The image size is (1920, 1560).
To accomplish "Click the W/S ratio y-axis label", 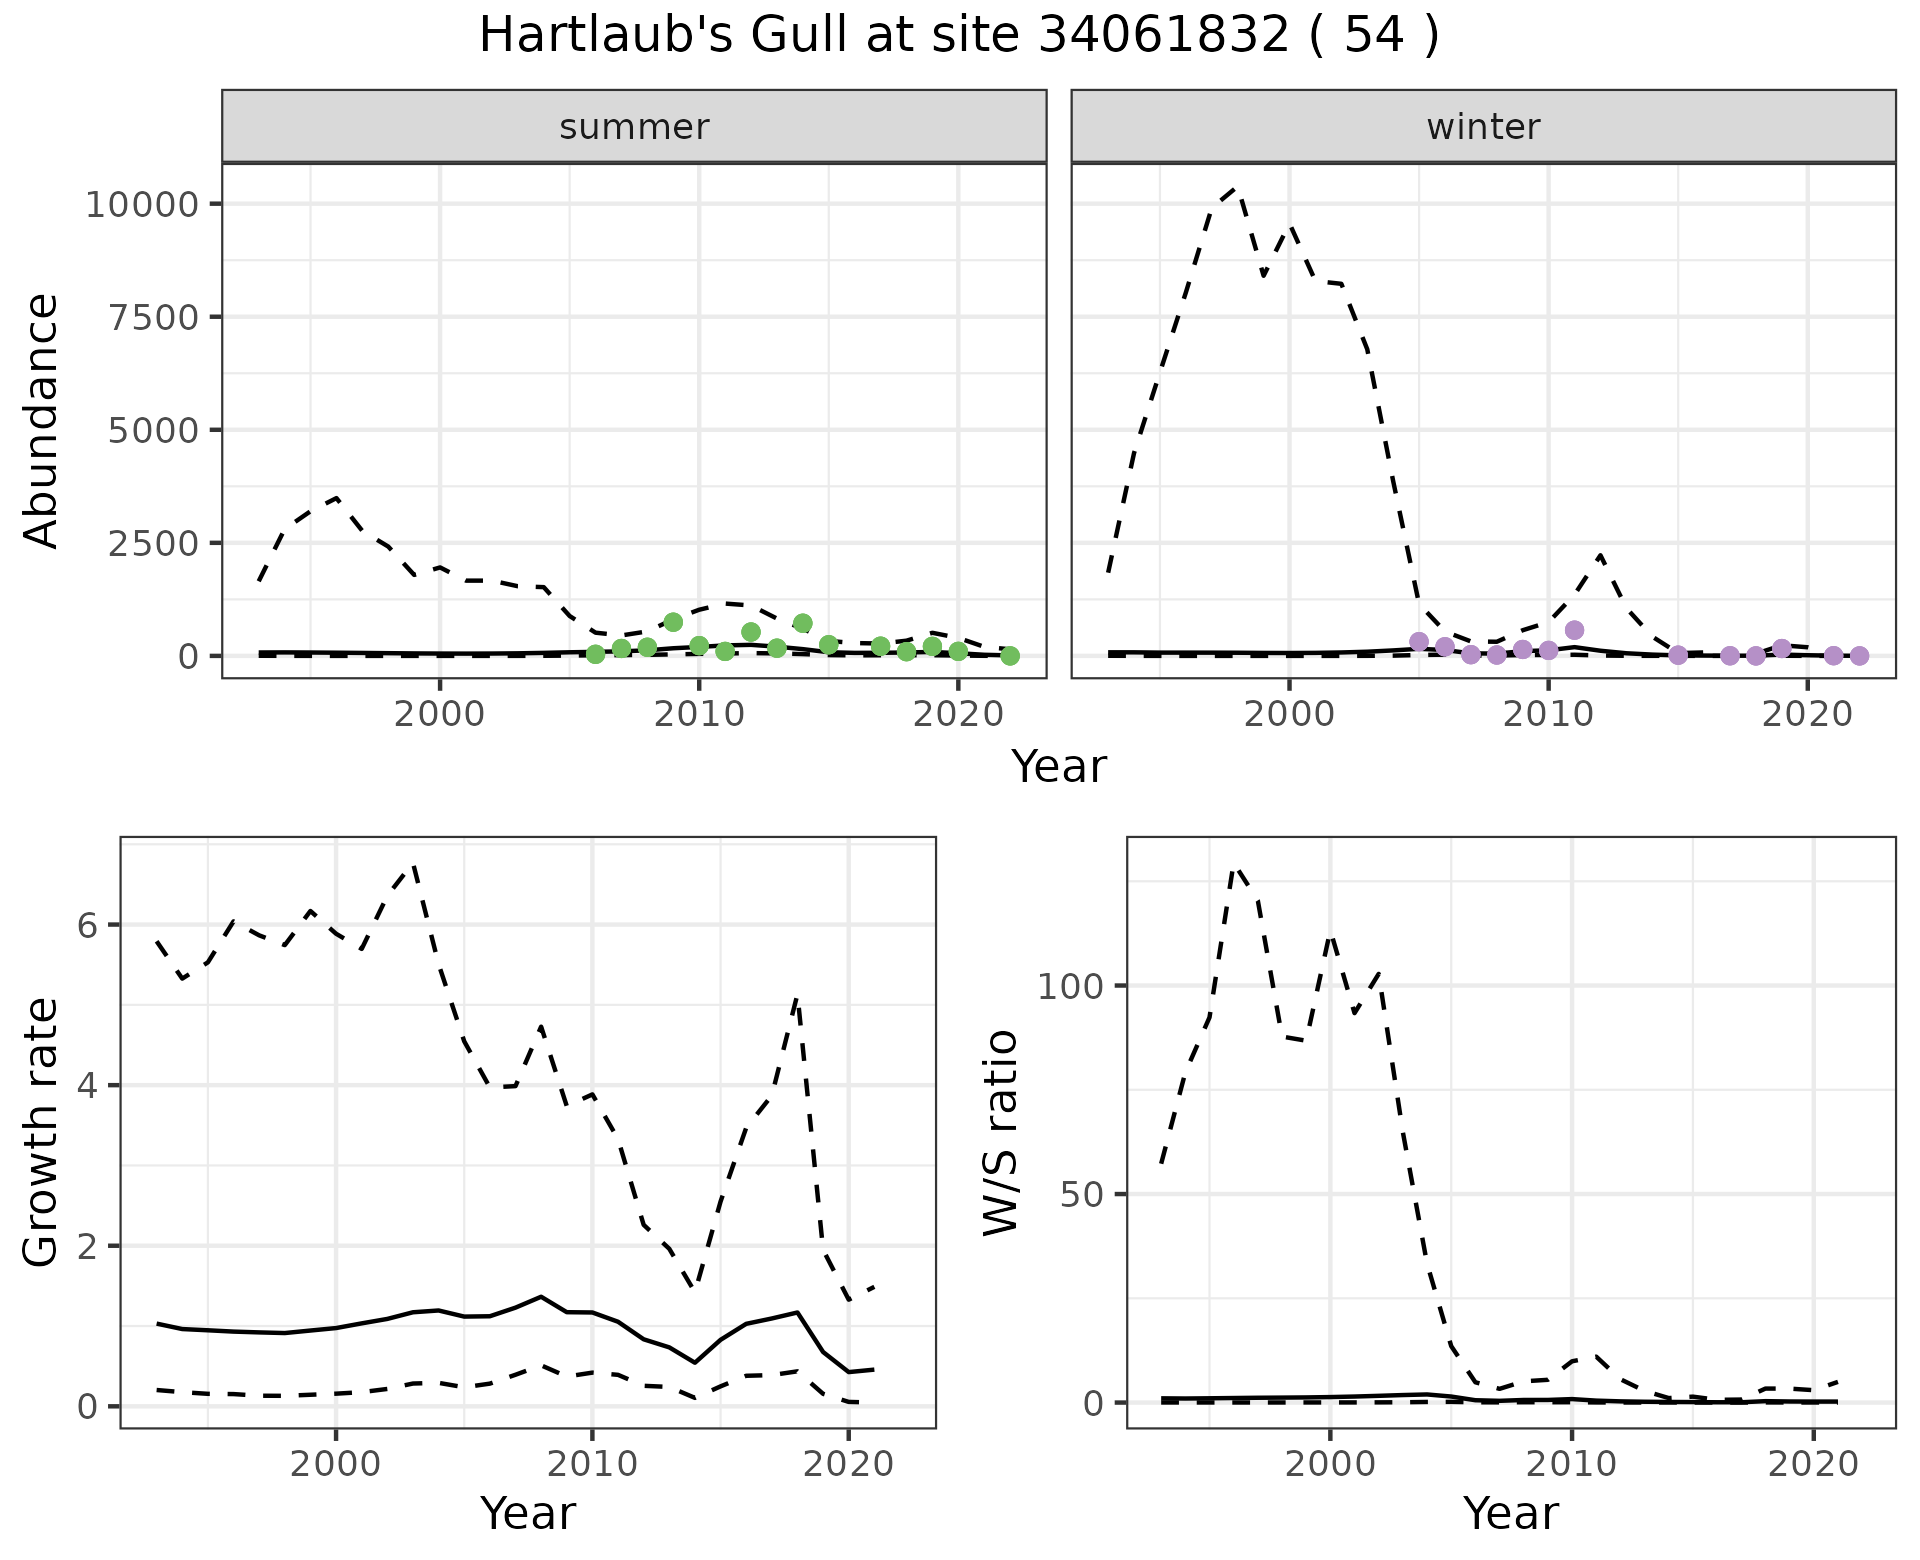I will (1001, 1132).
